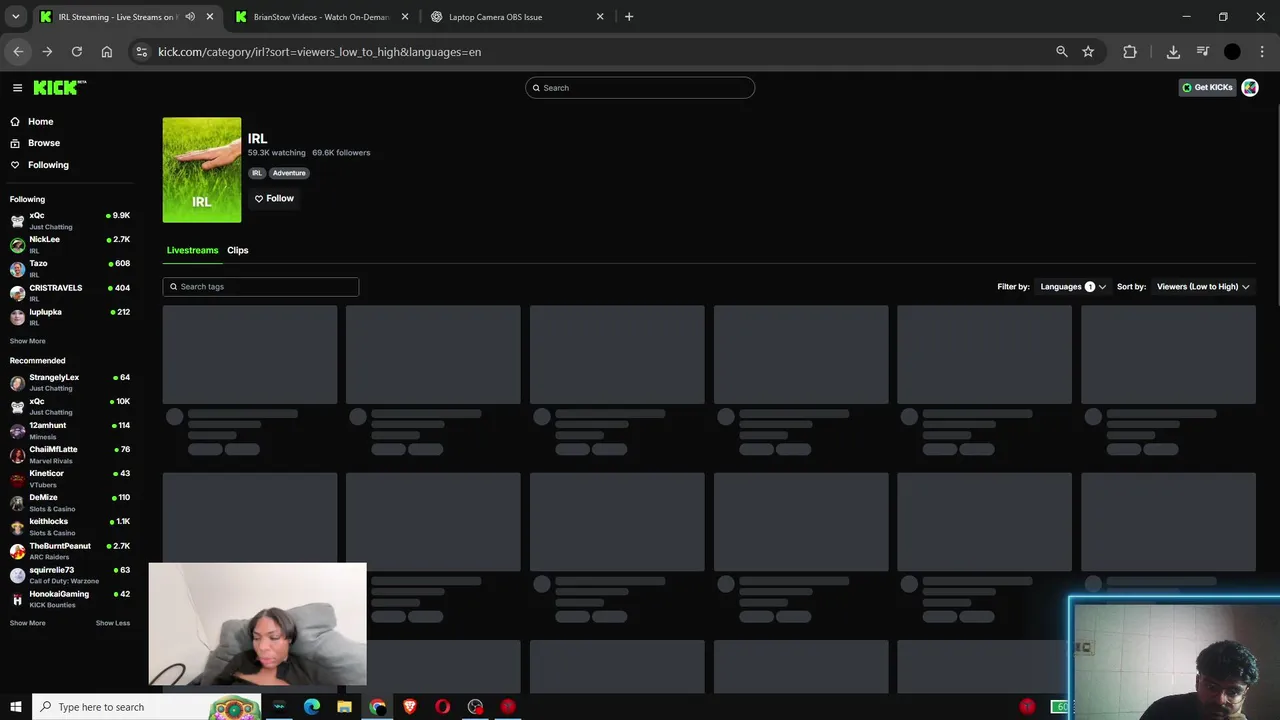Open squirrelie73 recommended channel
1280x720 pixels.
pos(70,574)
